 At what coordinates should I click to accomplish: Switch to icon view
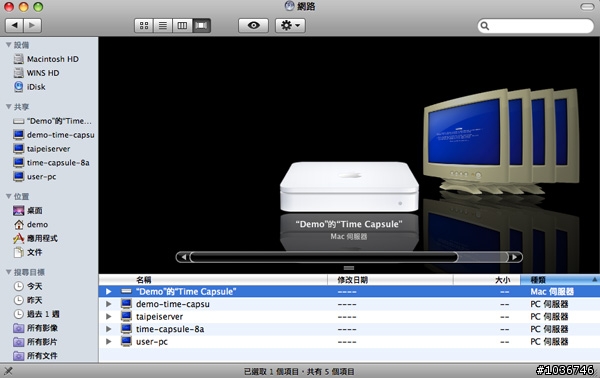coord(144,26)
